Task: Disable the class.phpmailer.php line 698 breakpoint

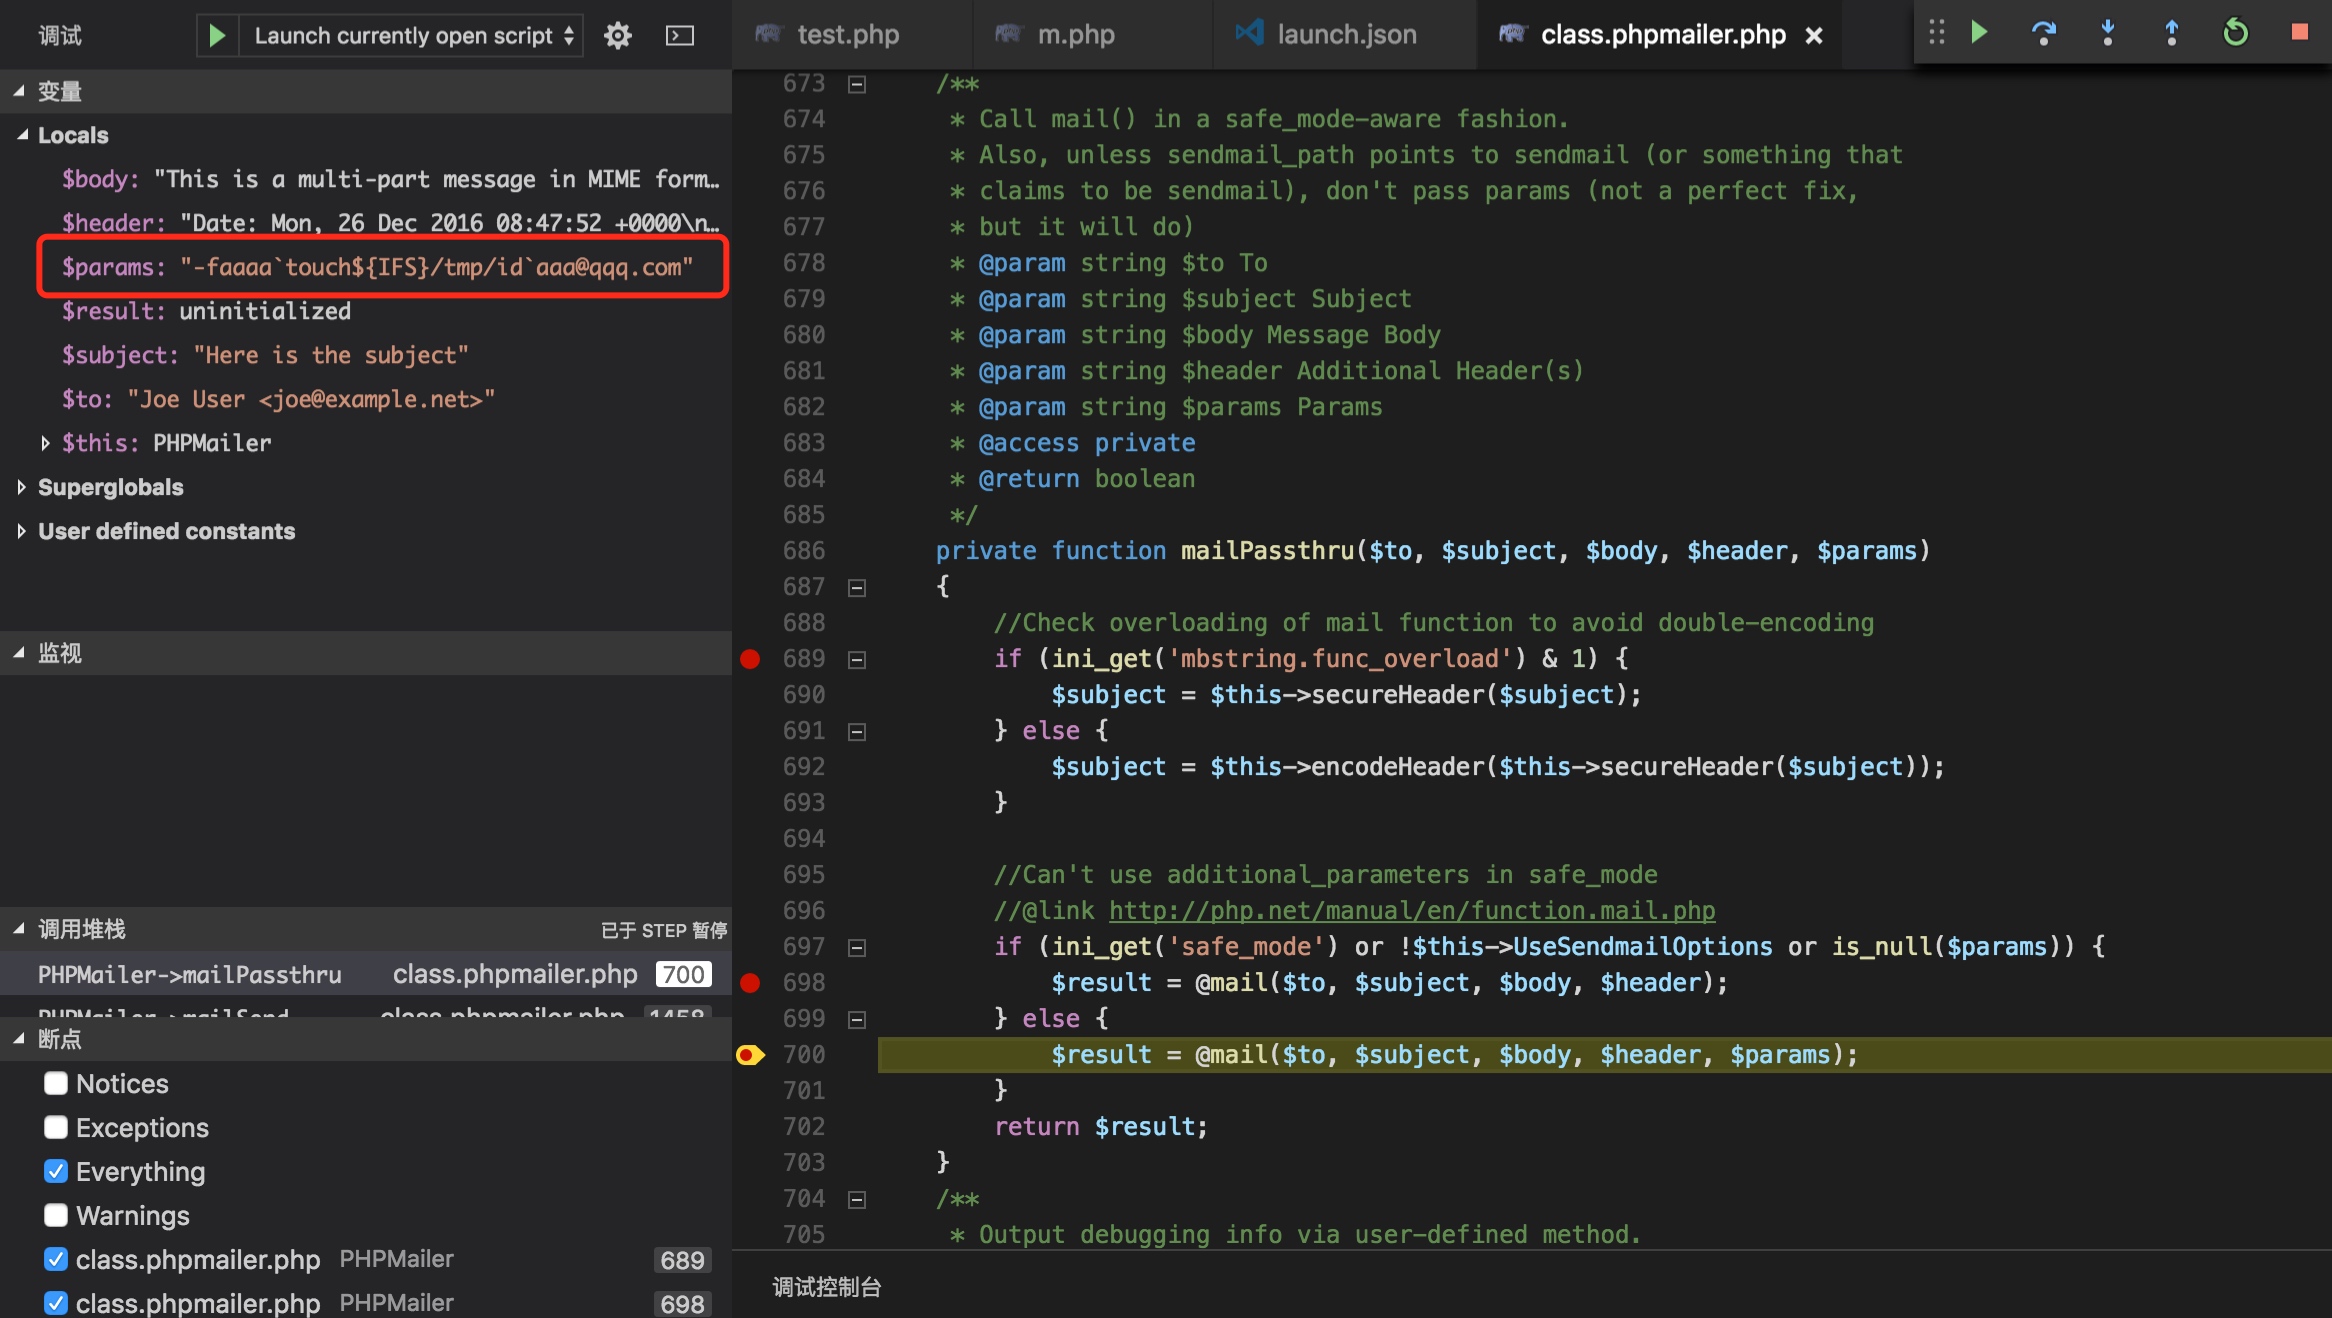Action: click(56, 1303)
